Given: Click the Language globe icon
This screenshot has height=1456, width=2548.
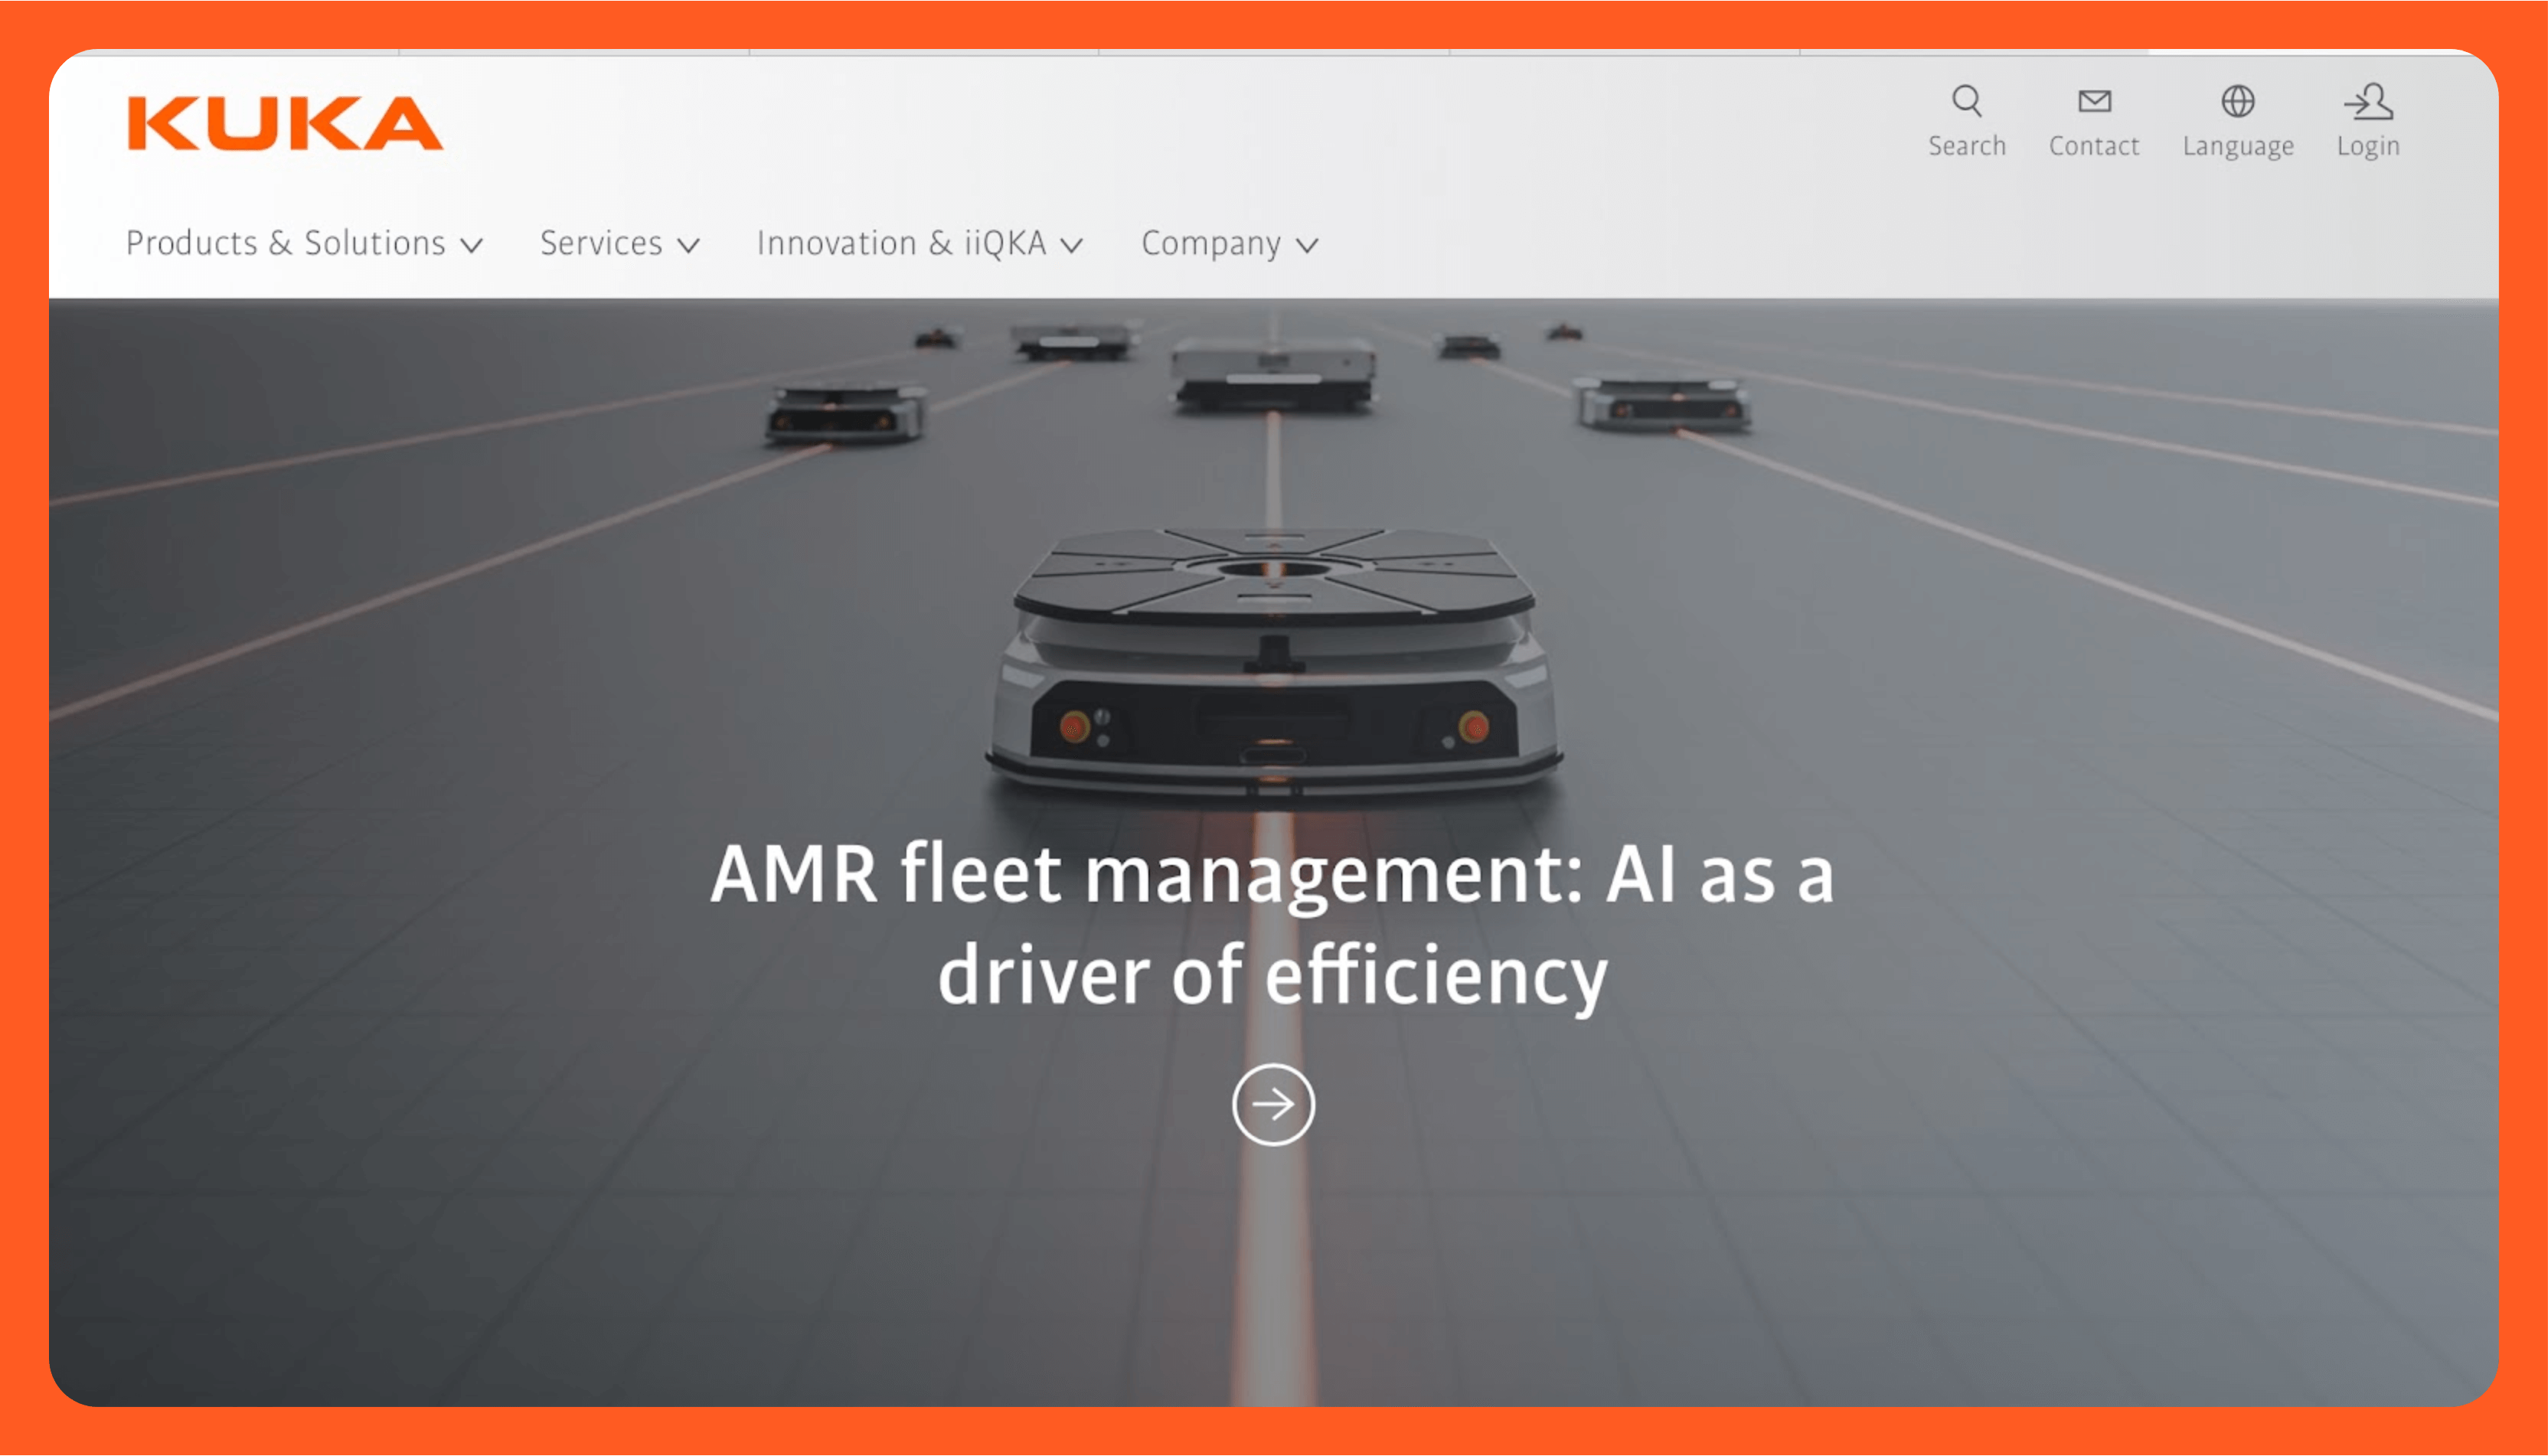Looking at the screenshot, I should (2237, 101).
